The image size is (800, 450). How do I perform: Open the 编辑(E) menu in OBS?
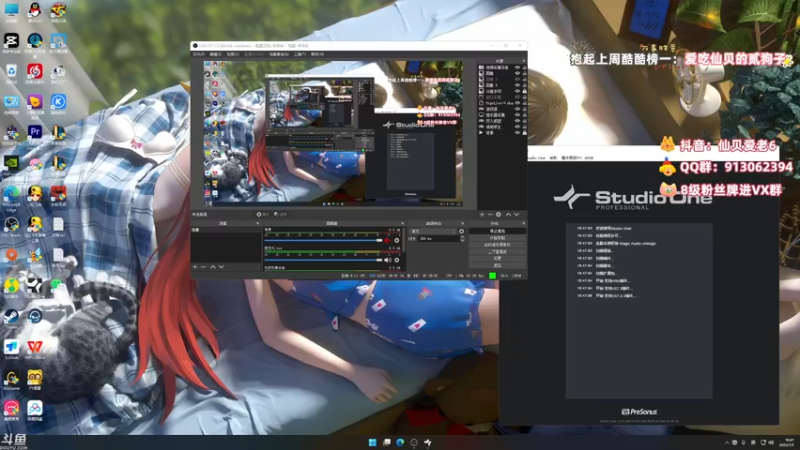[x=216, y=54]
